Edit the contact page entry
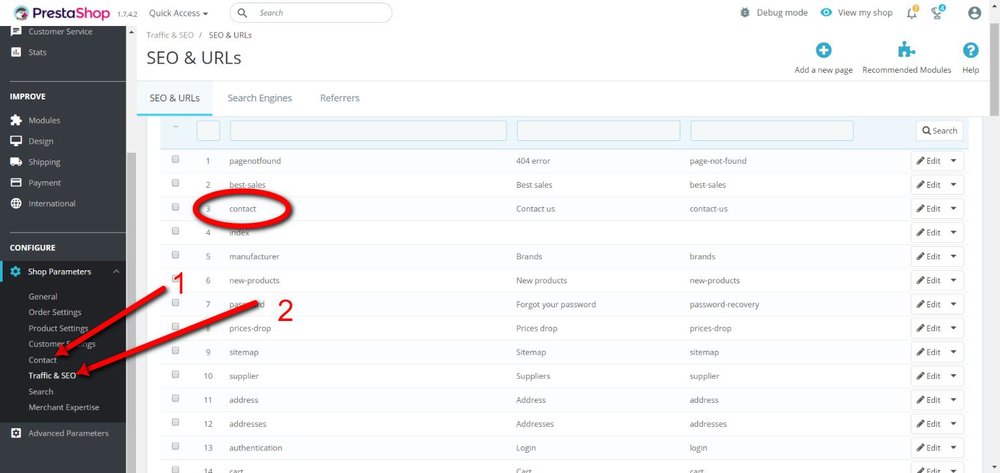 click(929, 208)
